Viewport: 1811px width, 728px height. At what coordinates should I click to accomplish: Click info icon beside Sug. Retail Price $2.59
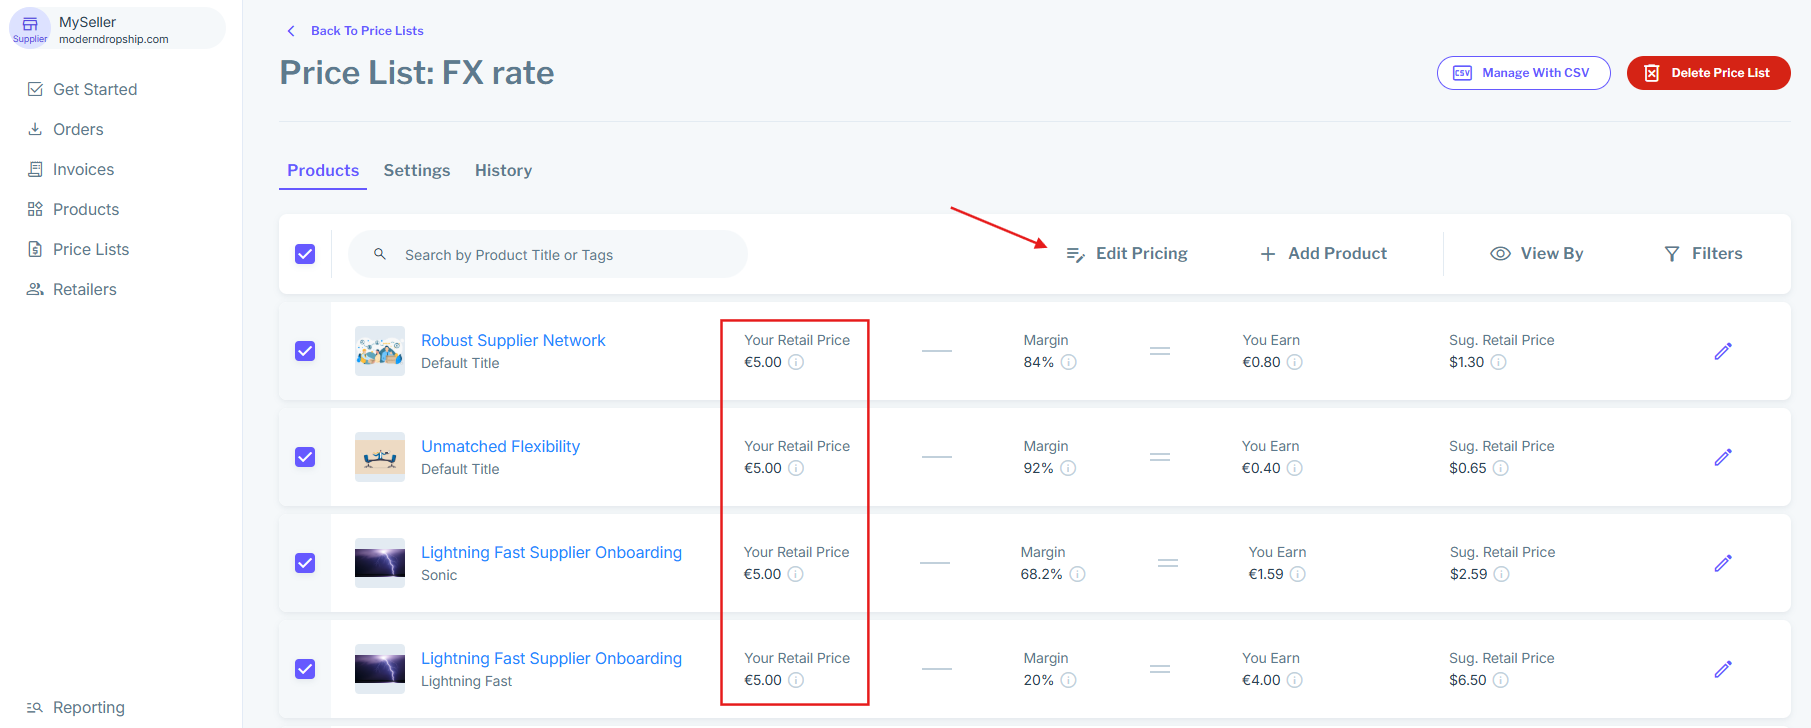[x=1501, y=574]
